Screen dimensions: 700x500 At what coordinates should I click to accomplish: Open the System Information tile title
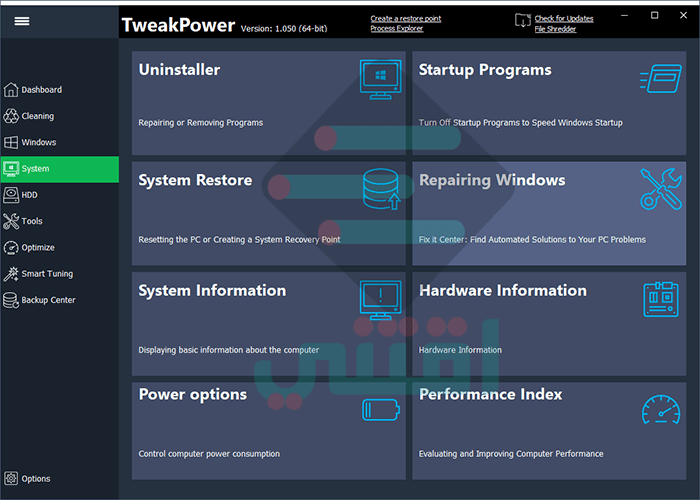[x=212, y=291]
